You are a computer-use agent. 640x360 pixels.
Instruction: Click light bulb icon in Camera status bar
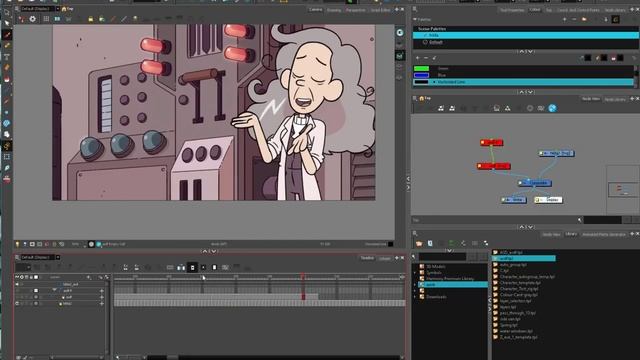tap(17, 244)
